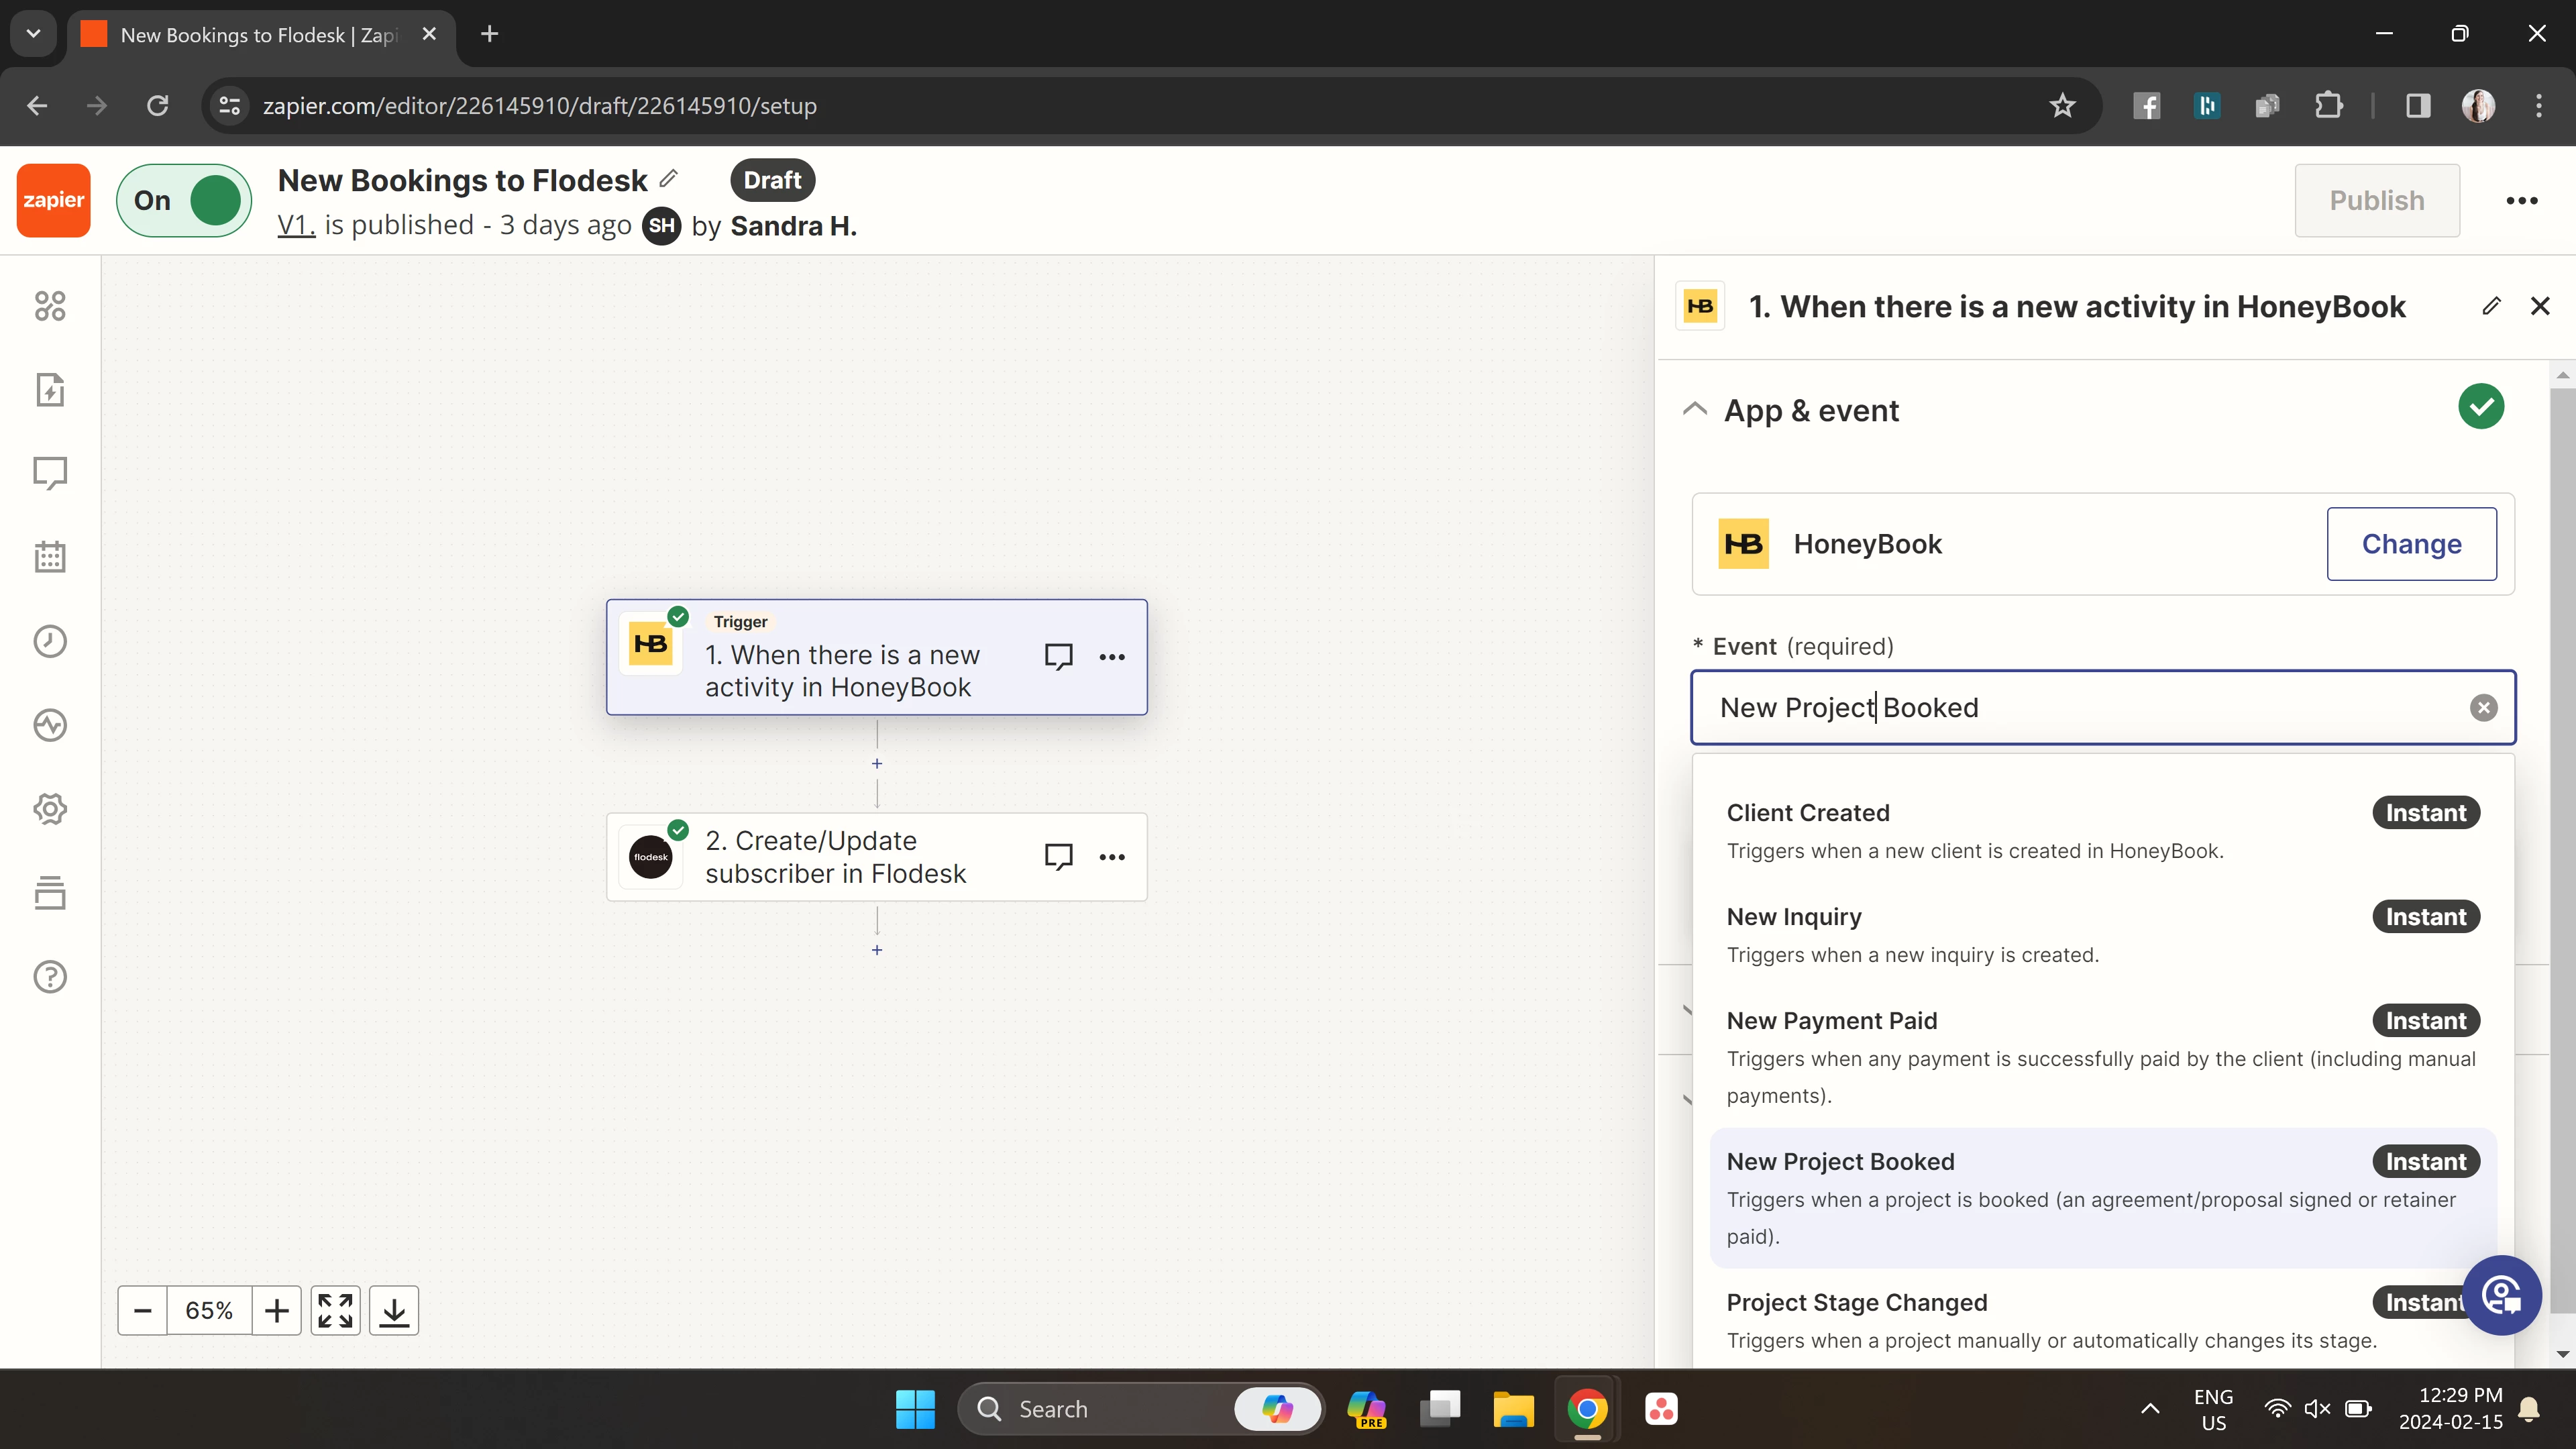Rename step using pencil icon in panel header
The width and height of the screenshot is (2576, 1449).
click(2491, 306)
